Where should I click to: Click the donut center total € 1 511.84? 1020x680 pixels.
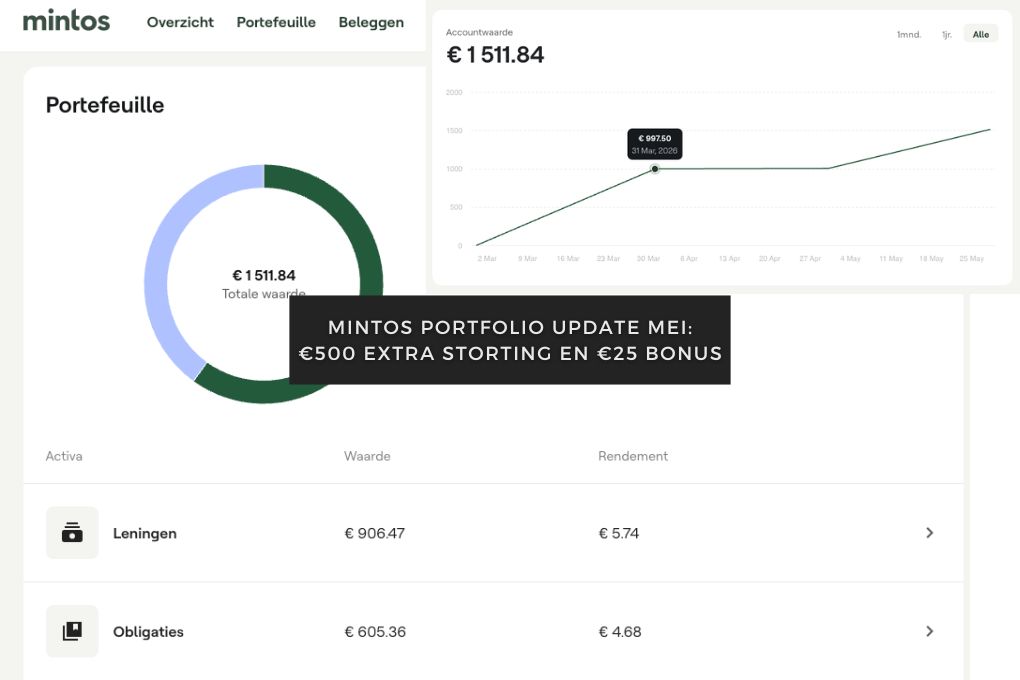pos(264,275)
